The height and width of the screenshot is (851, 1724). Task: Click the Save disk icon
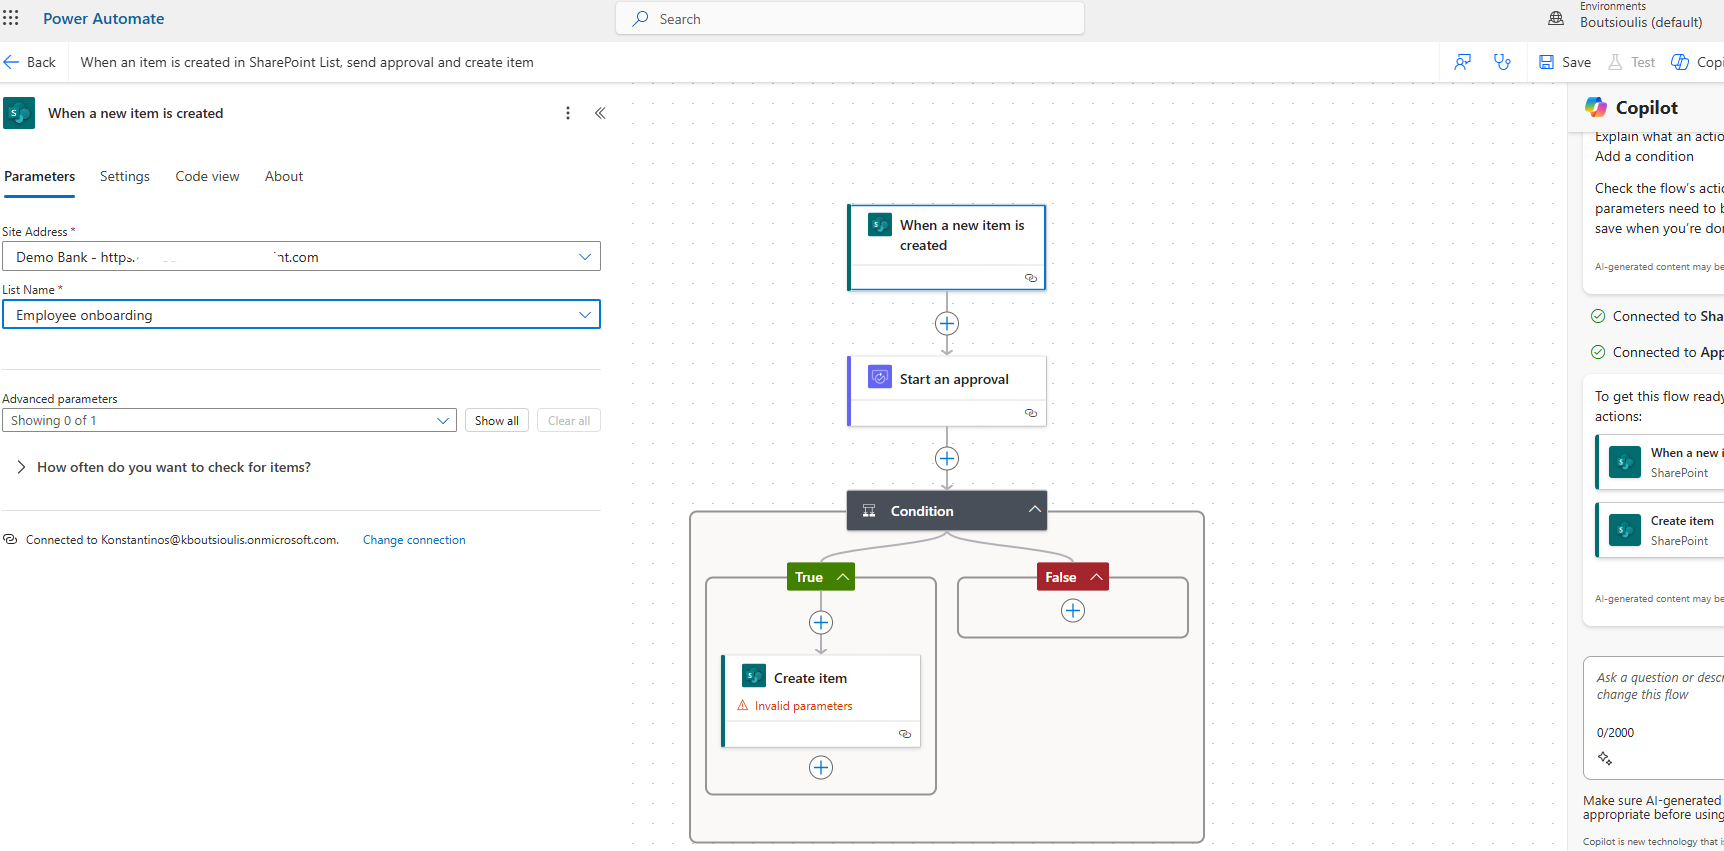click(x=1546, y=62)
